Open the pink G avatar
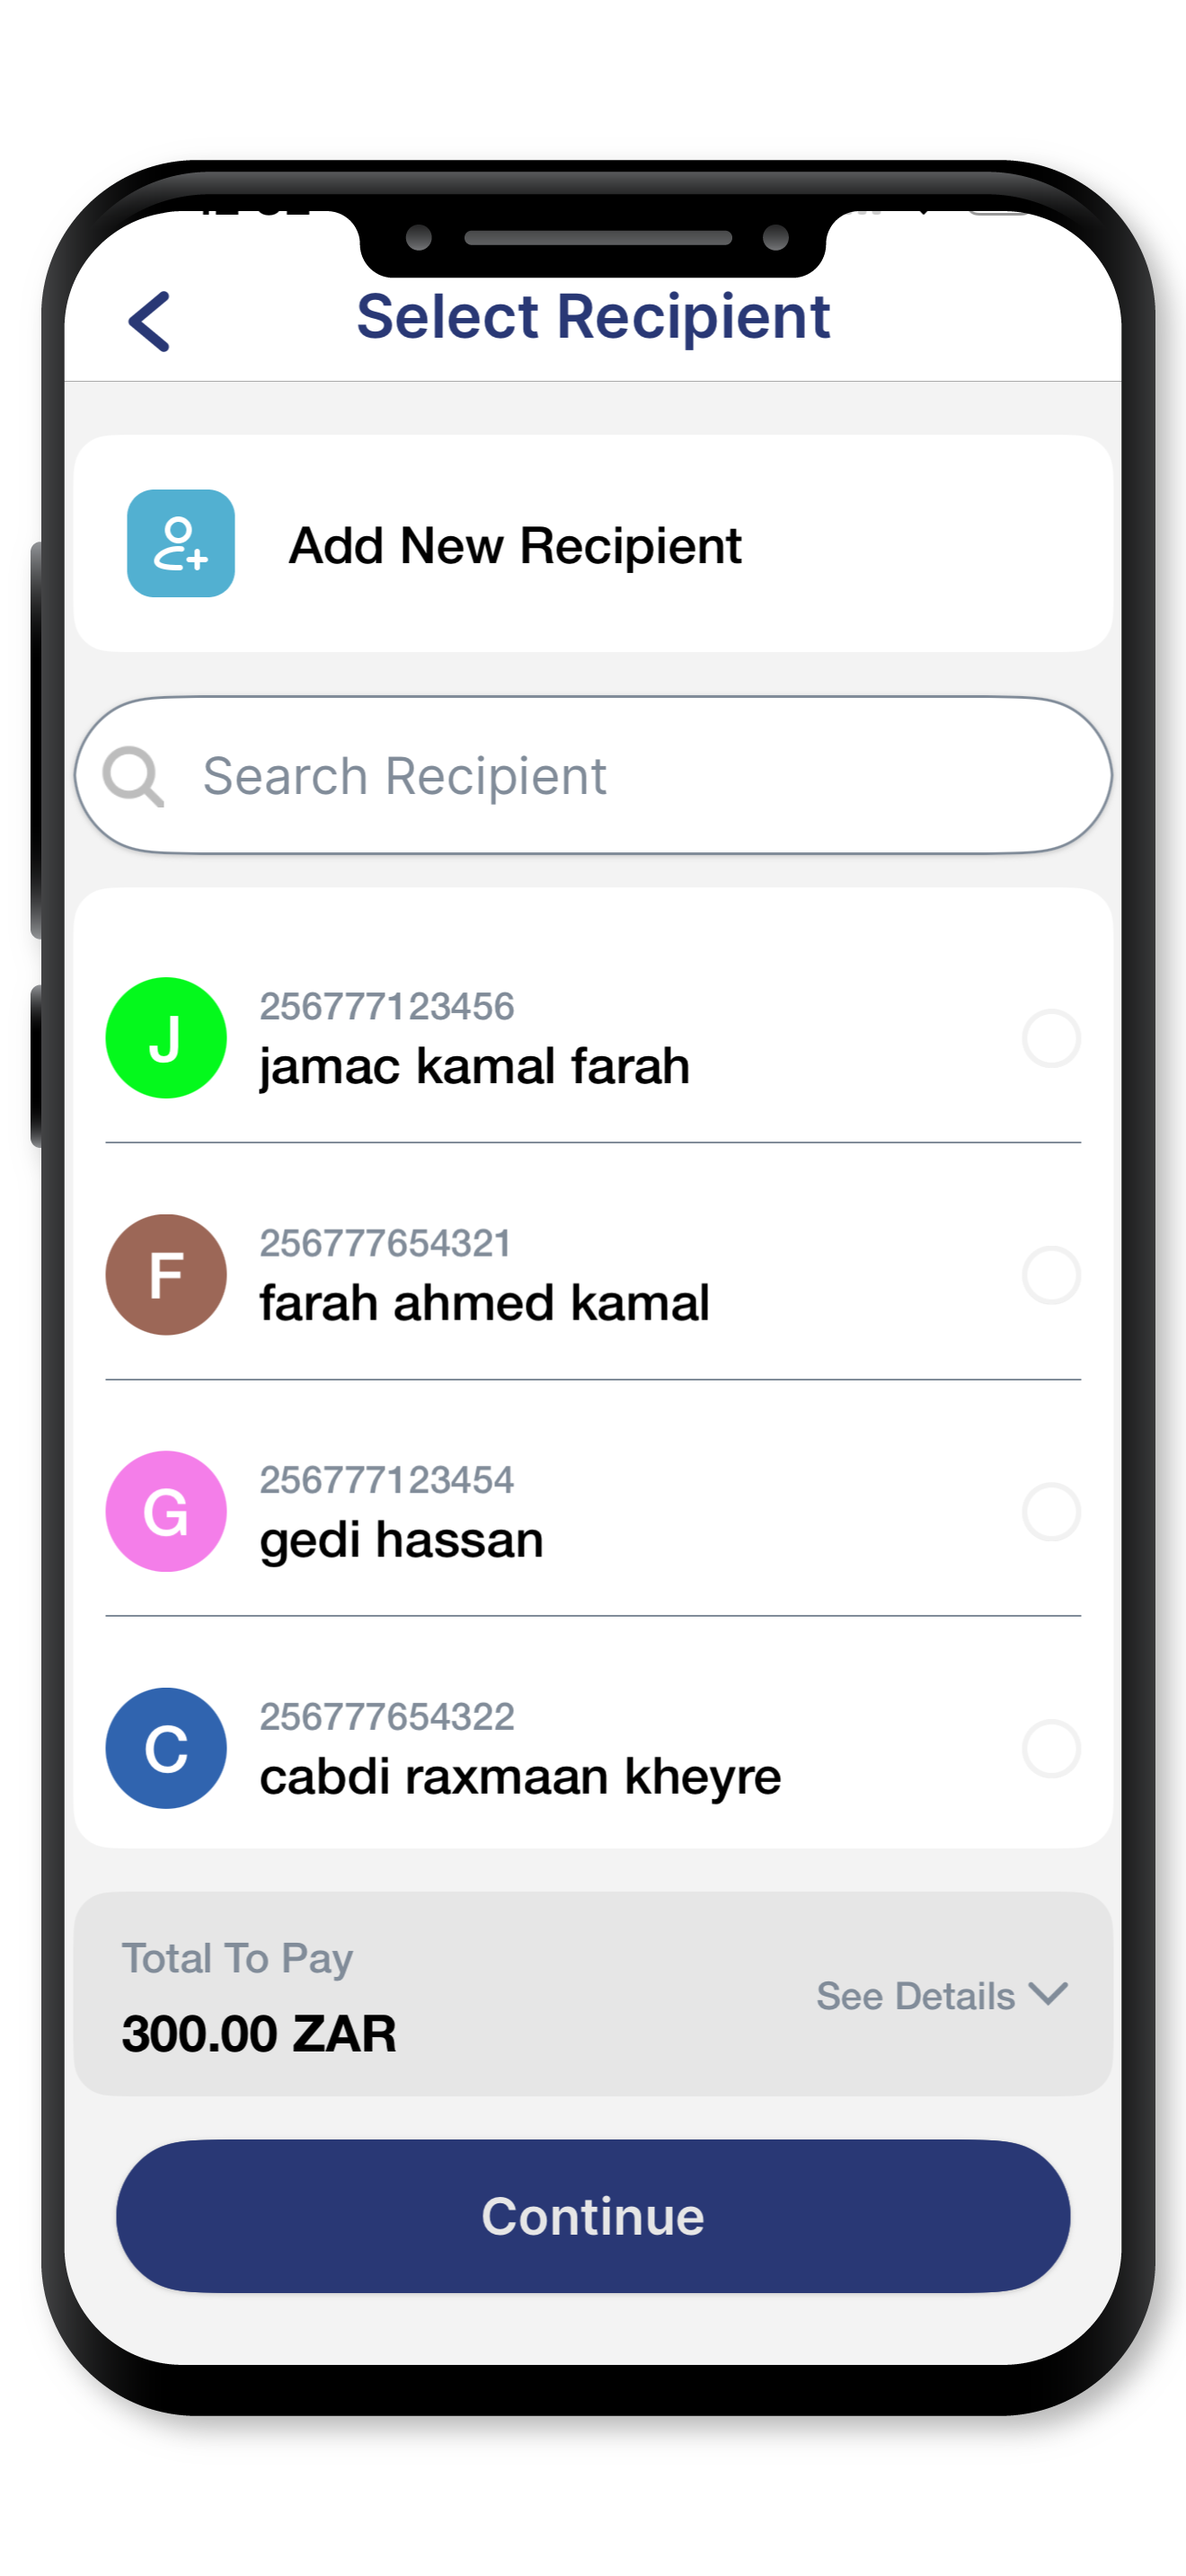 coord(166,1511)
